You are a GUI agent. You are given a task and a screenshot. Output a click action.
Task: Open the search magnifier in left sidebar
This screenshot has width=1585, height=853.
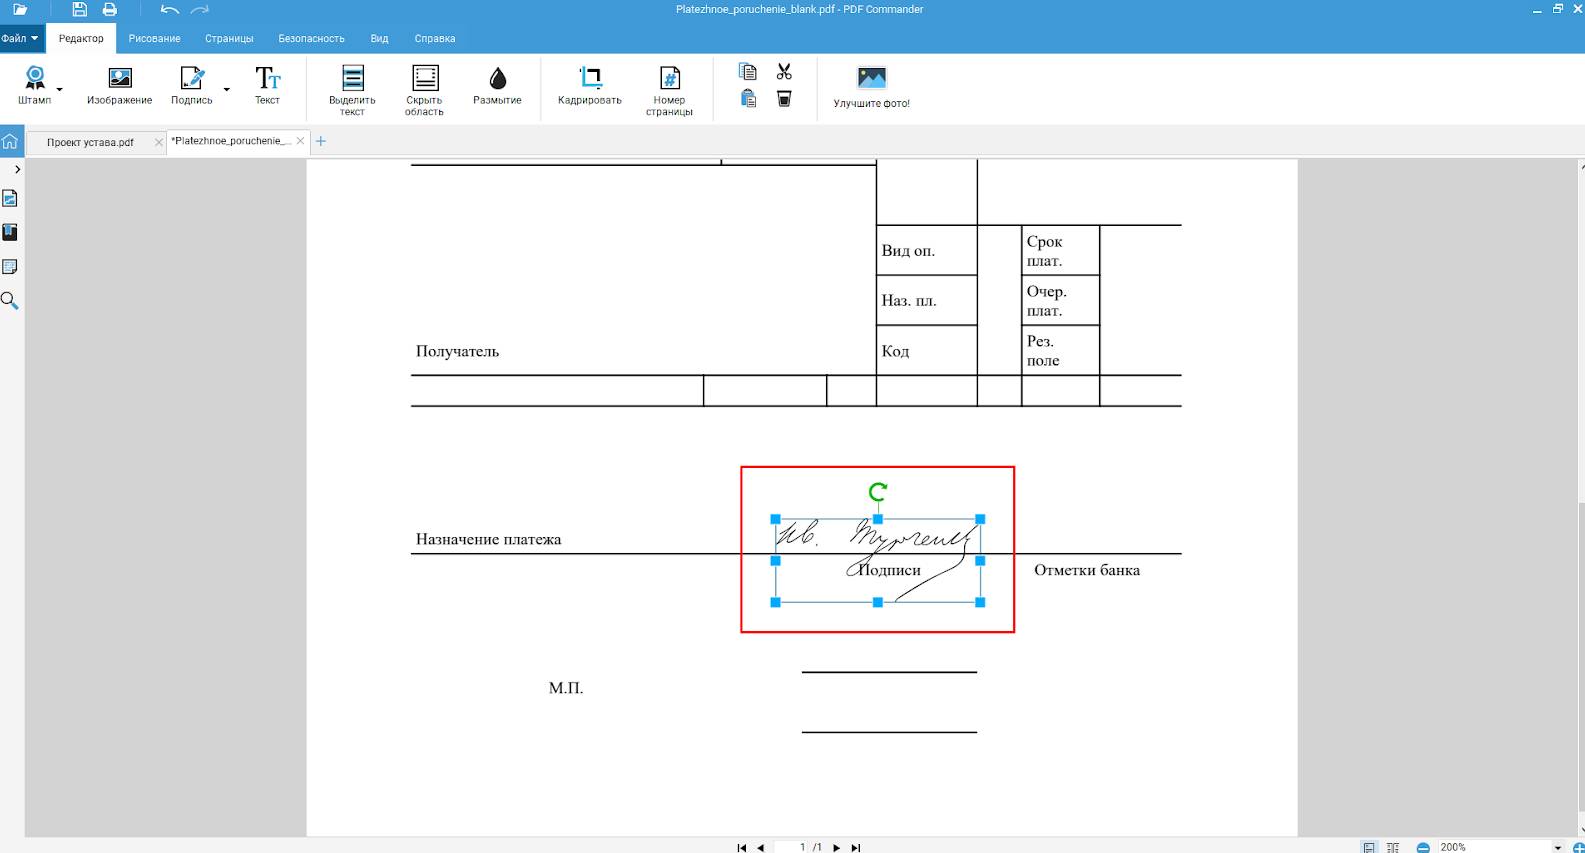10,301
